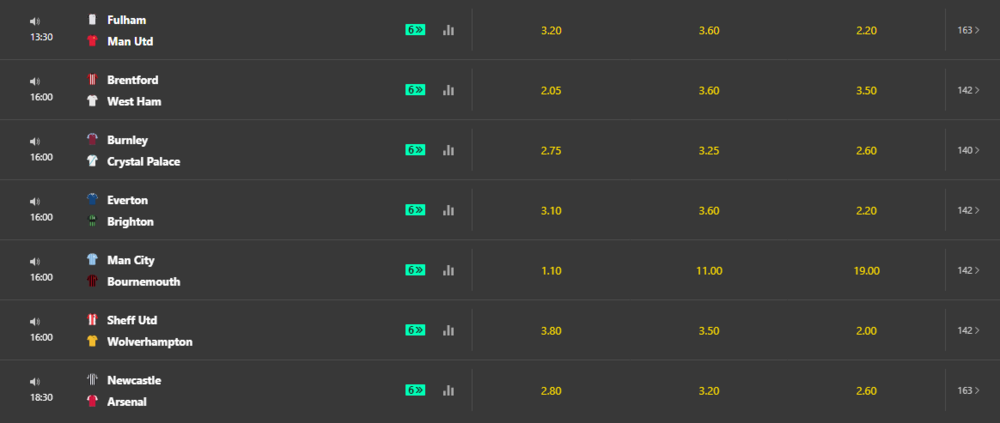Click the speaker icon above 13:30 kickoff
This screenshot has width=1000, height=423.
35,22
